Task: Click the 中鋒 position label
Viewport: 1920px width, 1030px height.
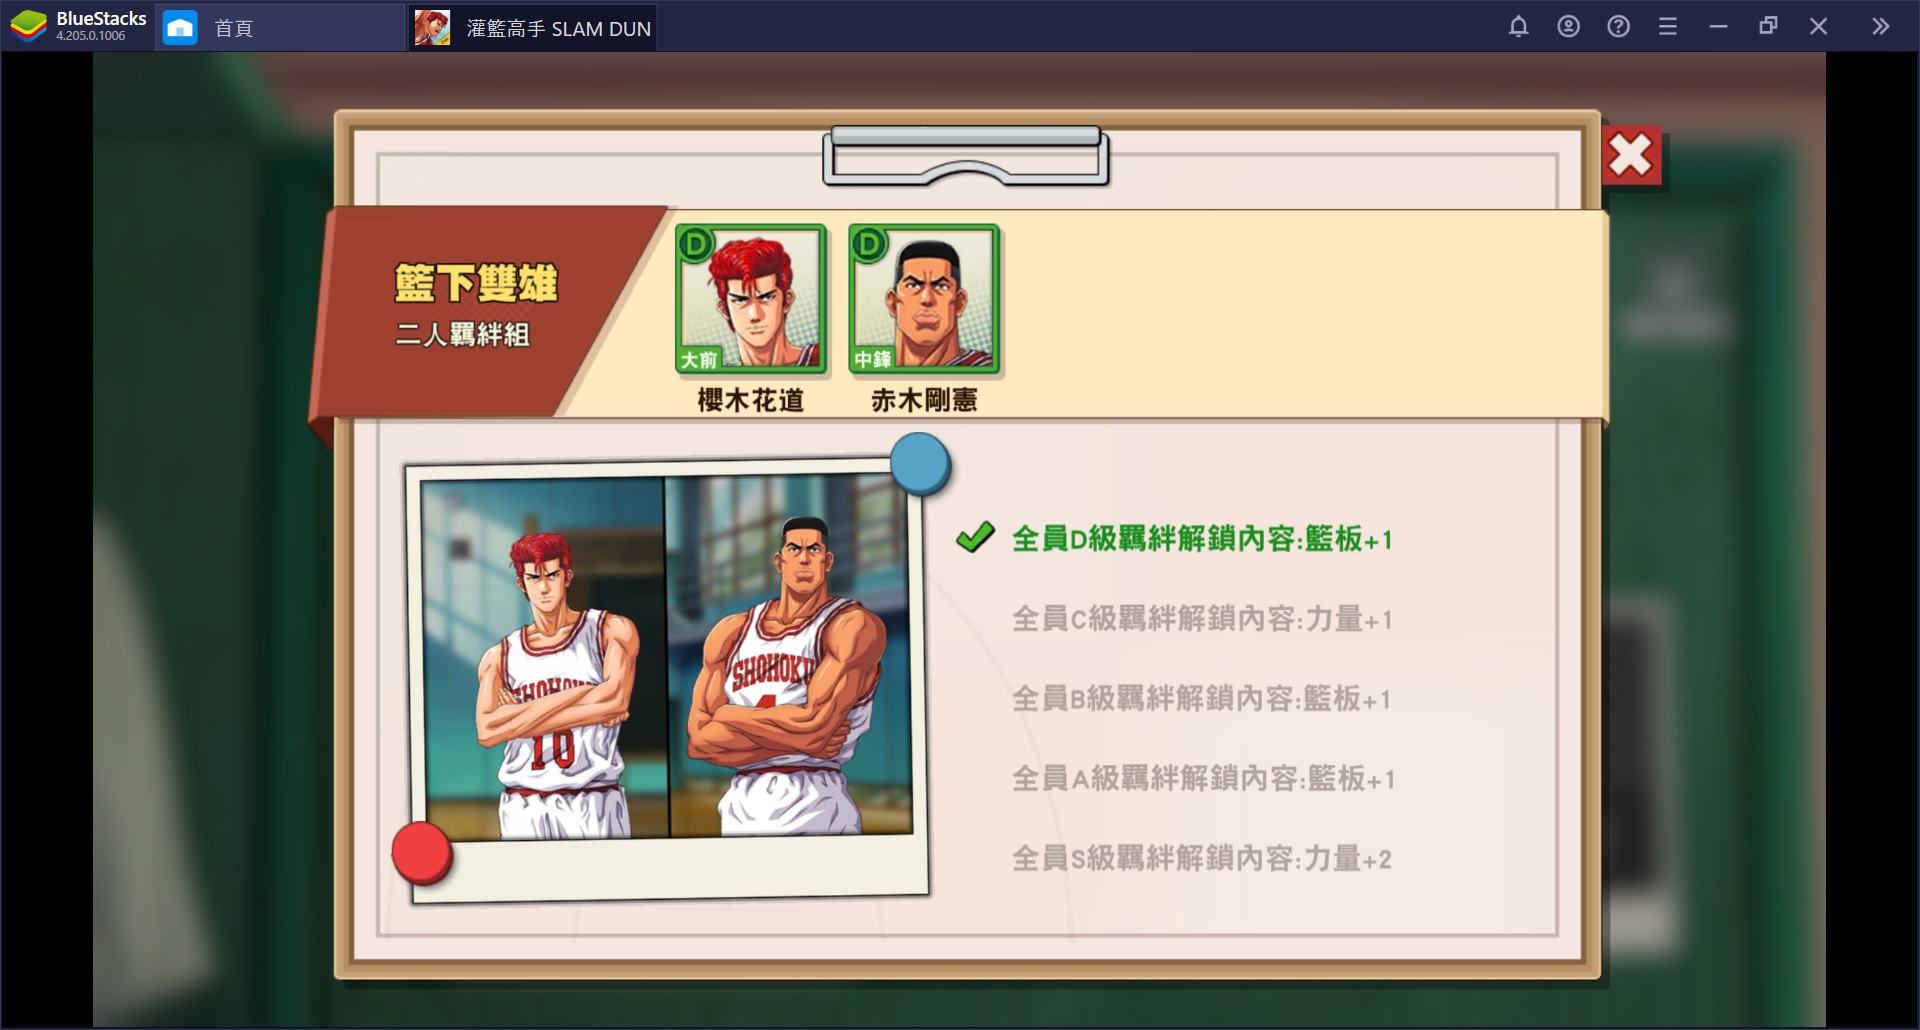Action: pyautogui.click(x=873, y=360)
